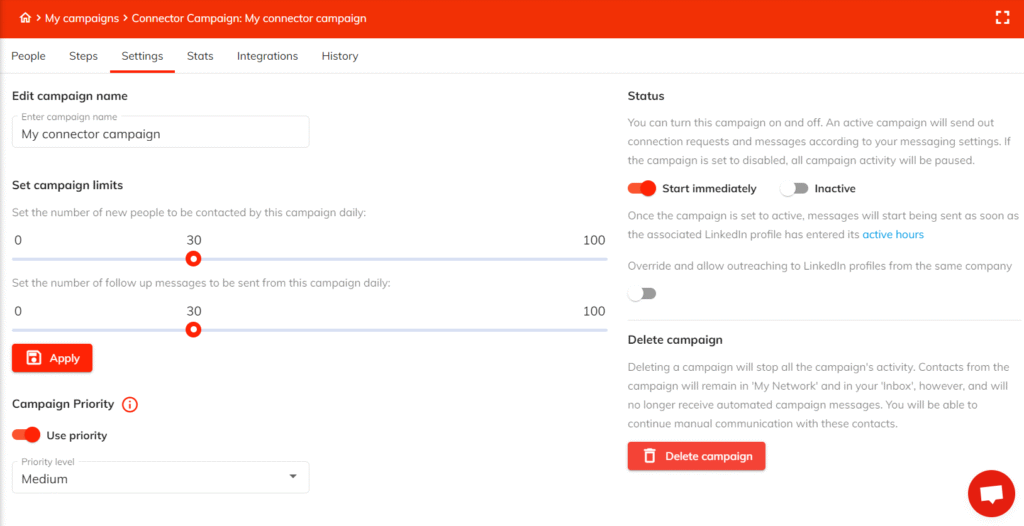Toggle the Start immediately switch
The image size is (1024, 526).
641,188
